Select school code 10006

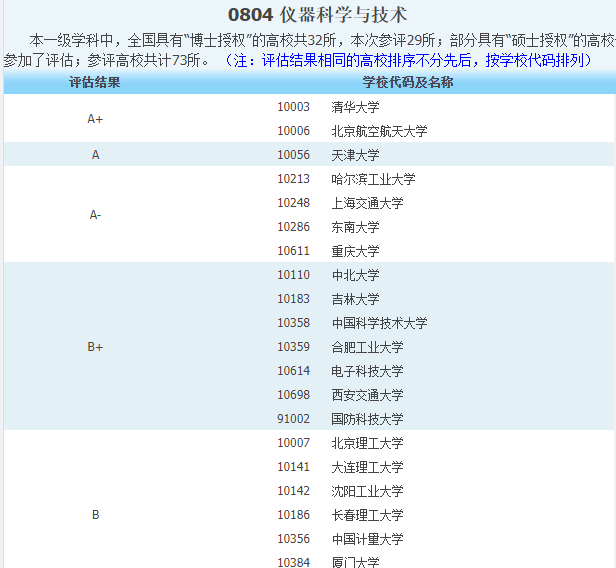point(293,131)
